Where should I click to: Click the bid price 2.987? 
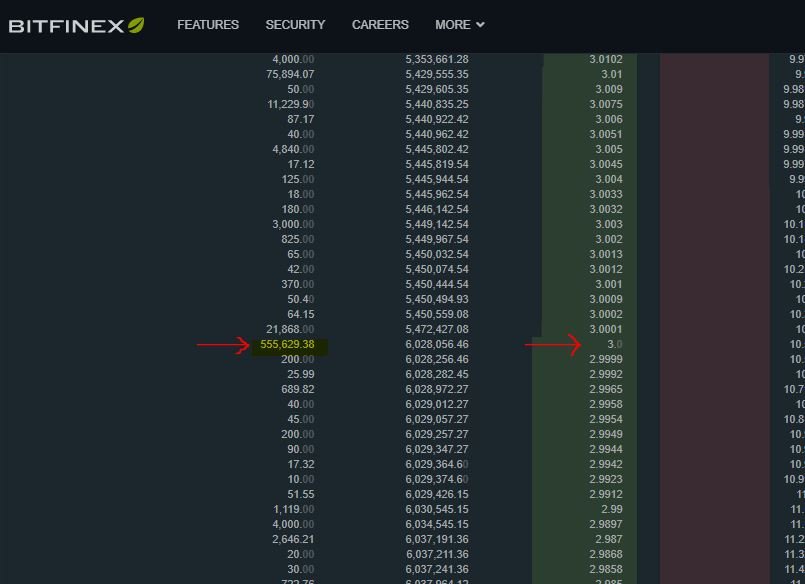tap(609, 539)
